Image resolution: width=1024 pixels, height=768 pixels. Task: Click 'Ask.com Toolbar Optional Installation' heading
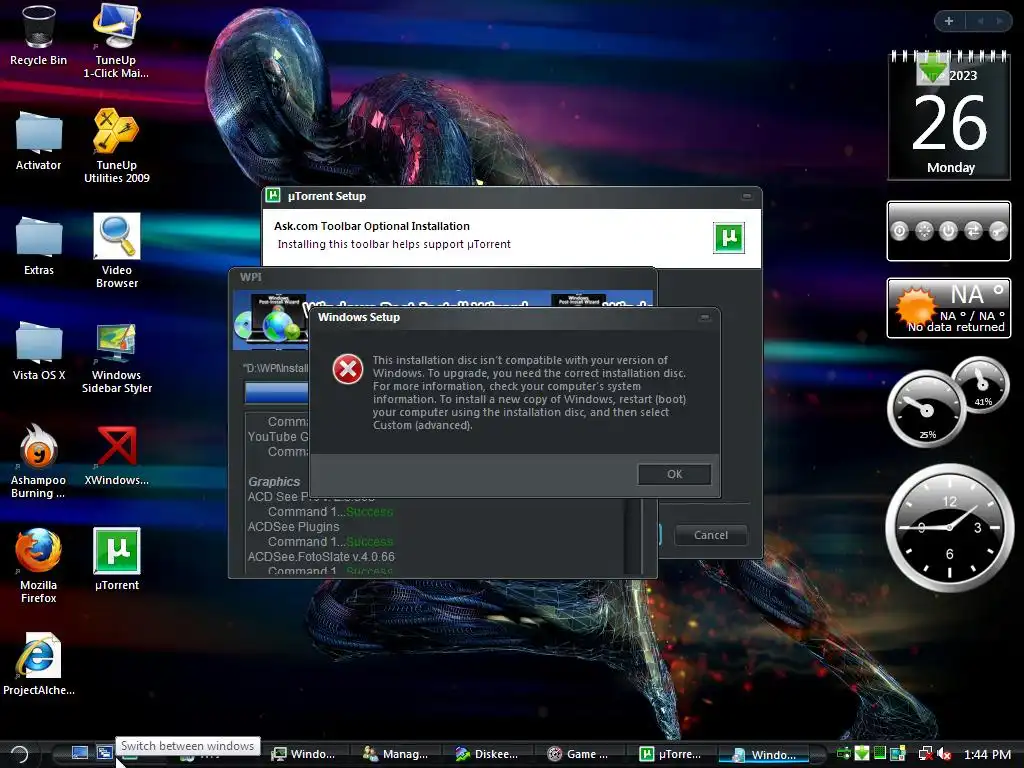tap(372, 226)
